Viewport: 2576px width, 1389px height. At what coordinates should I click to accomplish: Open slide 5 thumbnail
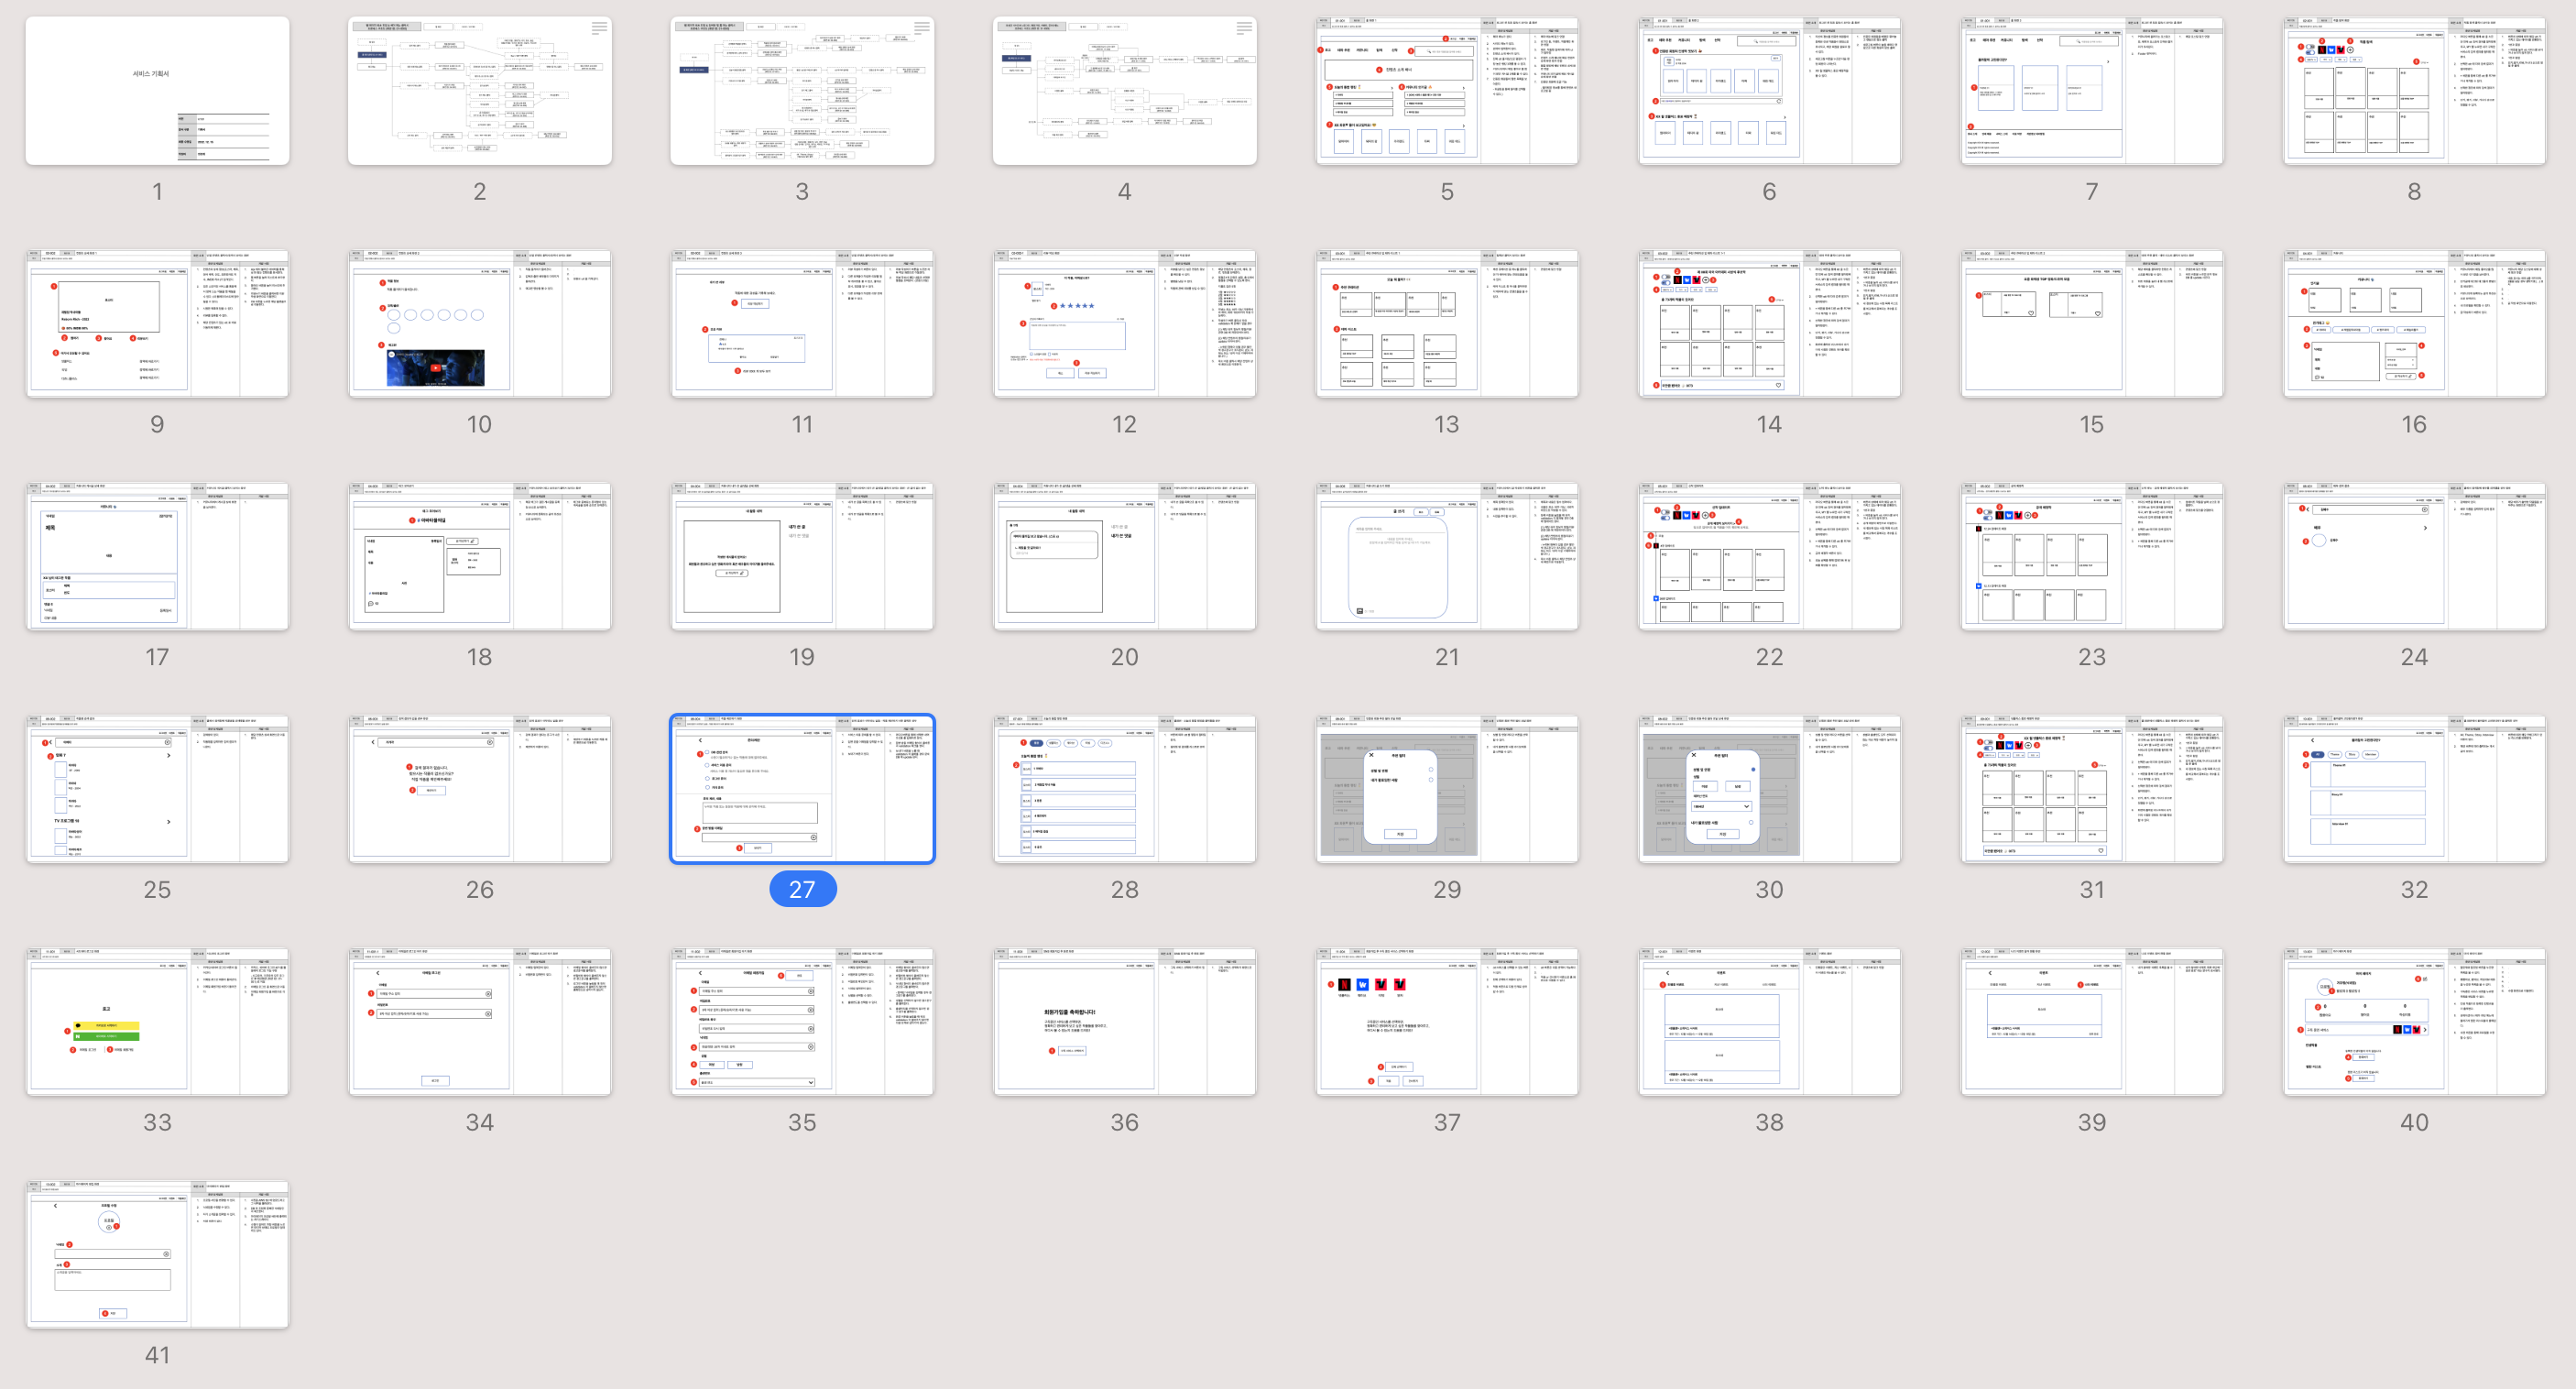[1447, 90]
